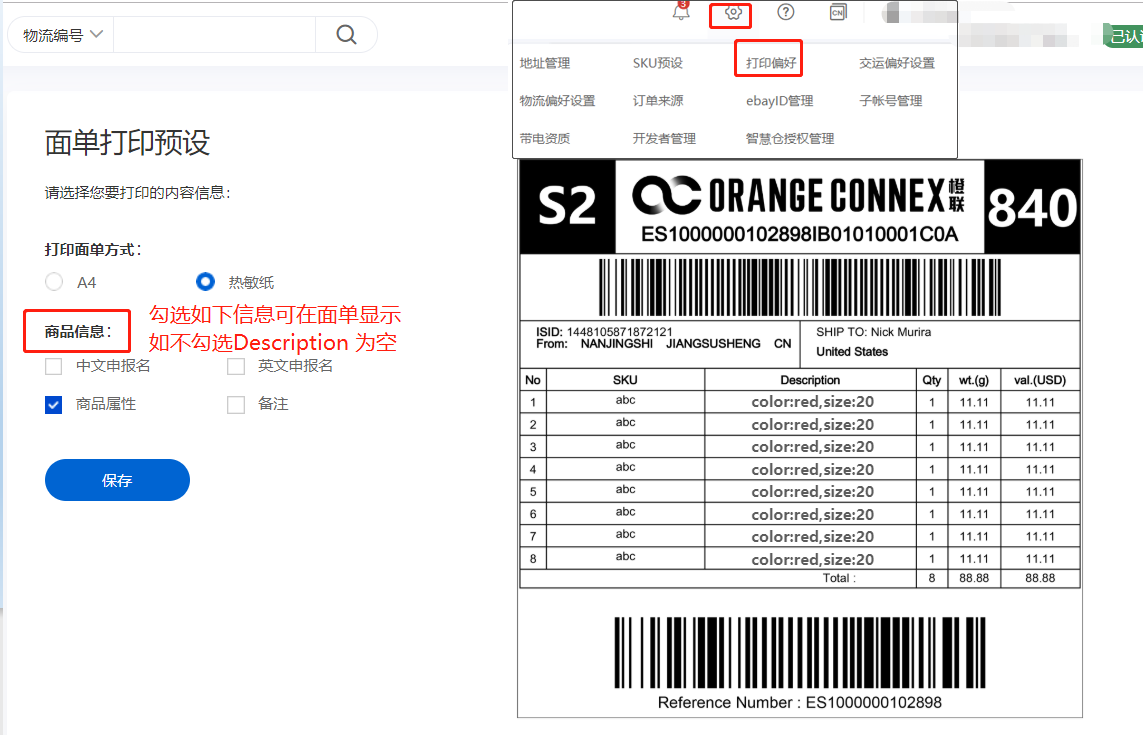Click the search magnifier icon
The height and width of the screenshot is (735, 1143).
(346, 34)
